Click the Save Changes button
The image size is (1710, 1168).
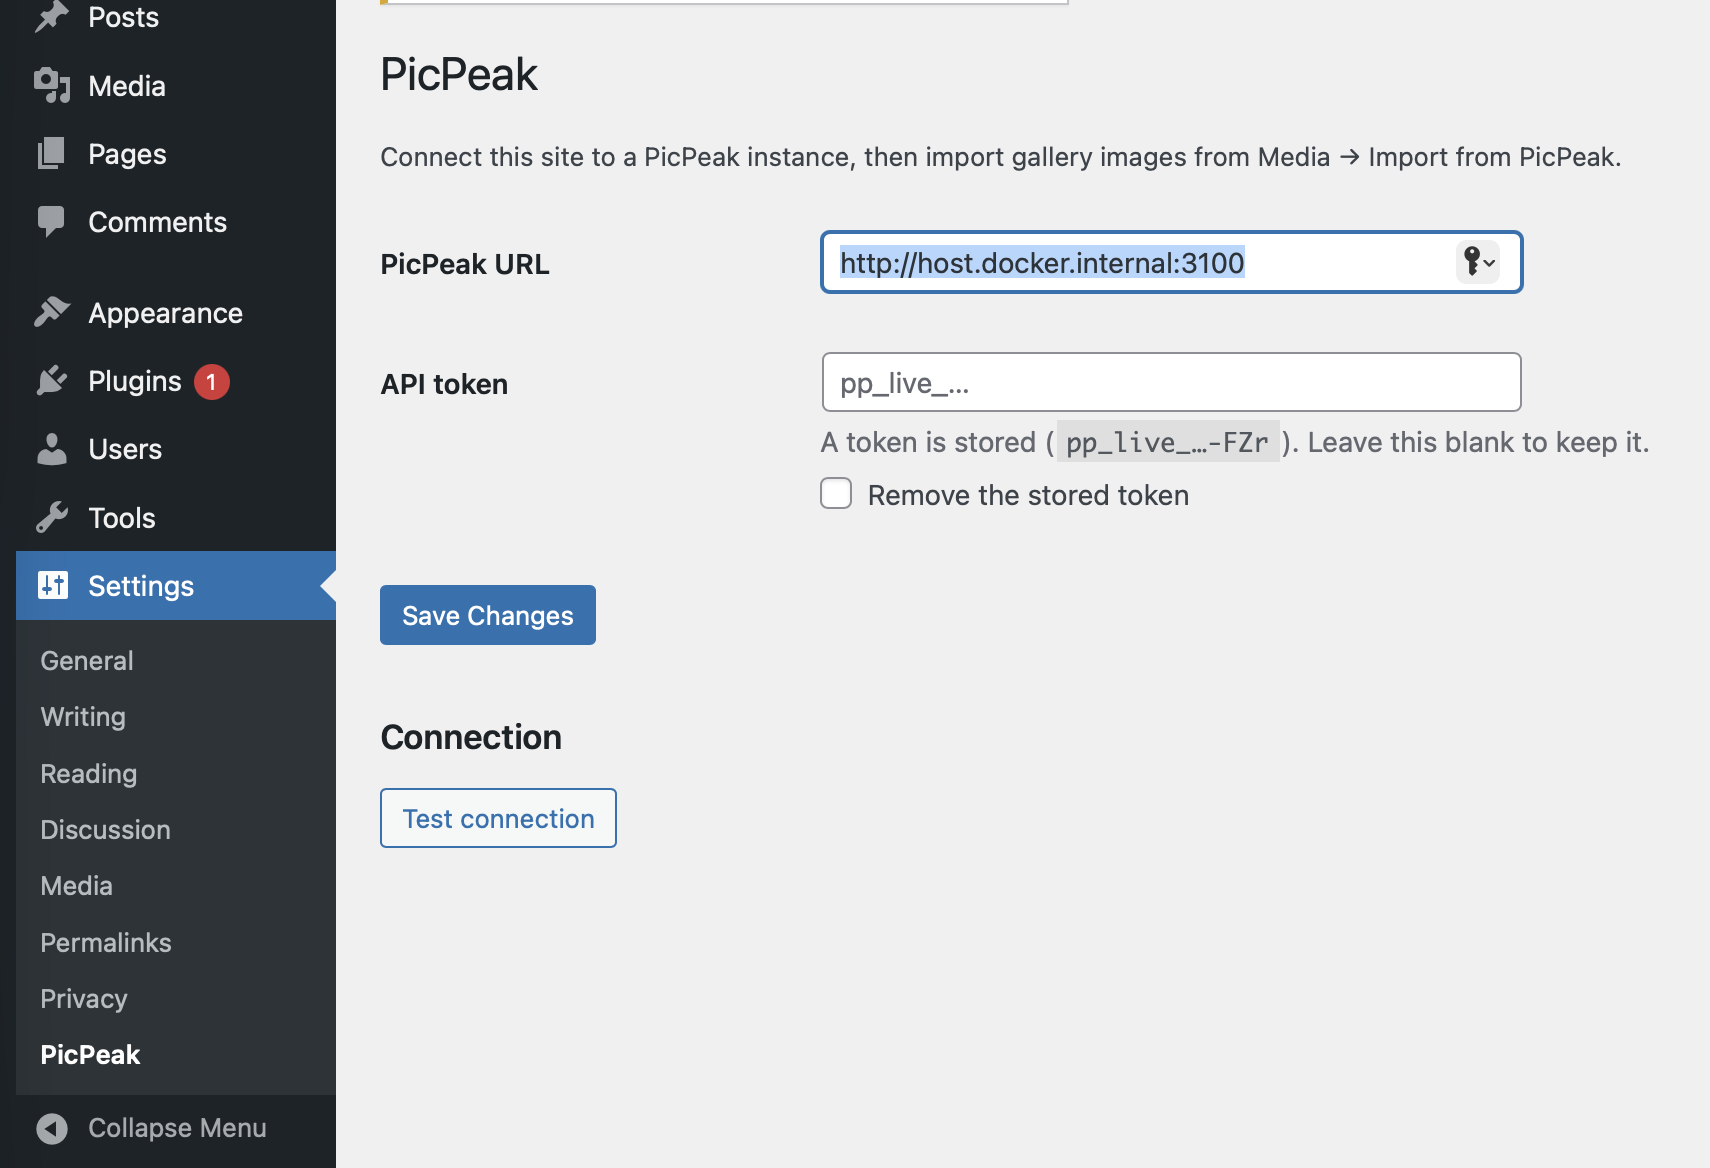(x=488, y=615)
